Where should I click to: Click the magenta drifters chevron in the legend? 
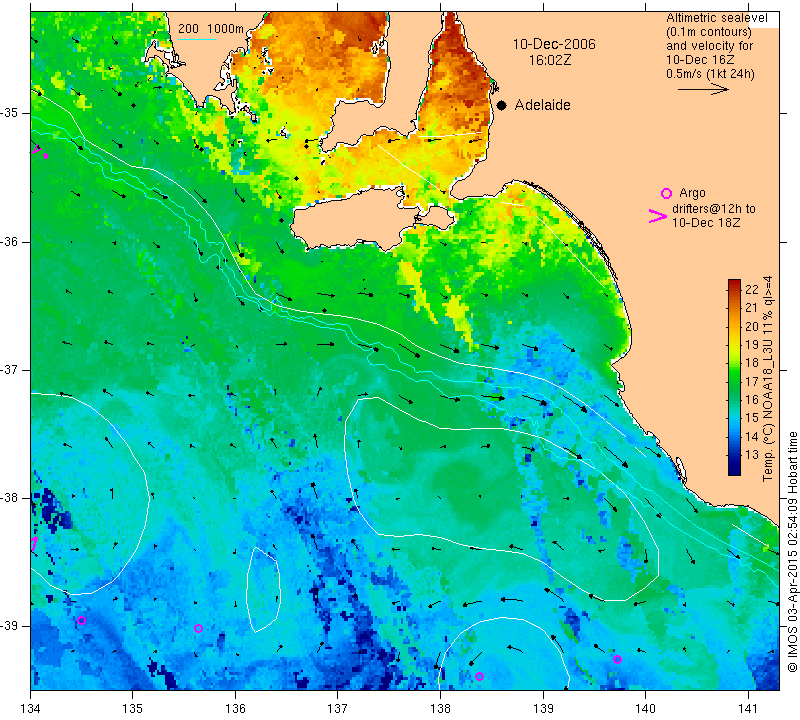click(658, 216)
